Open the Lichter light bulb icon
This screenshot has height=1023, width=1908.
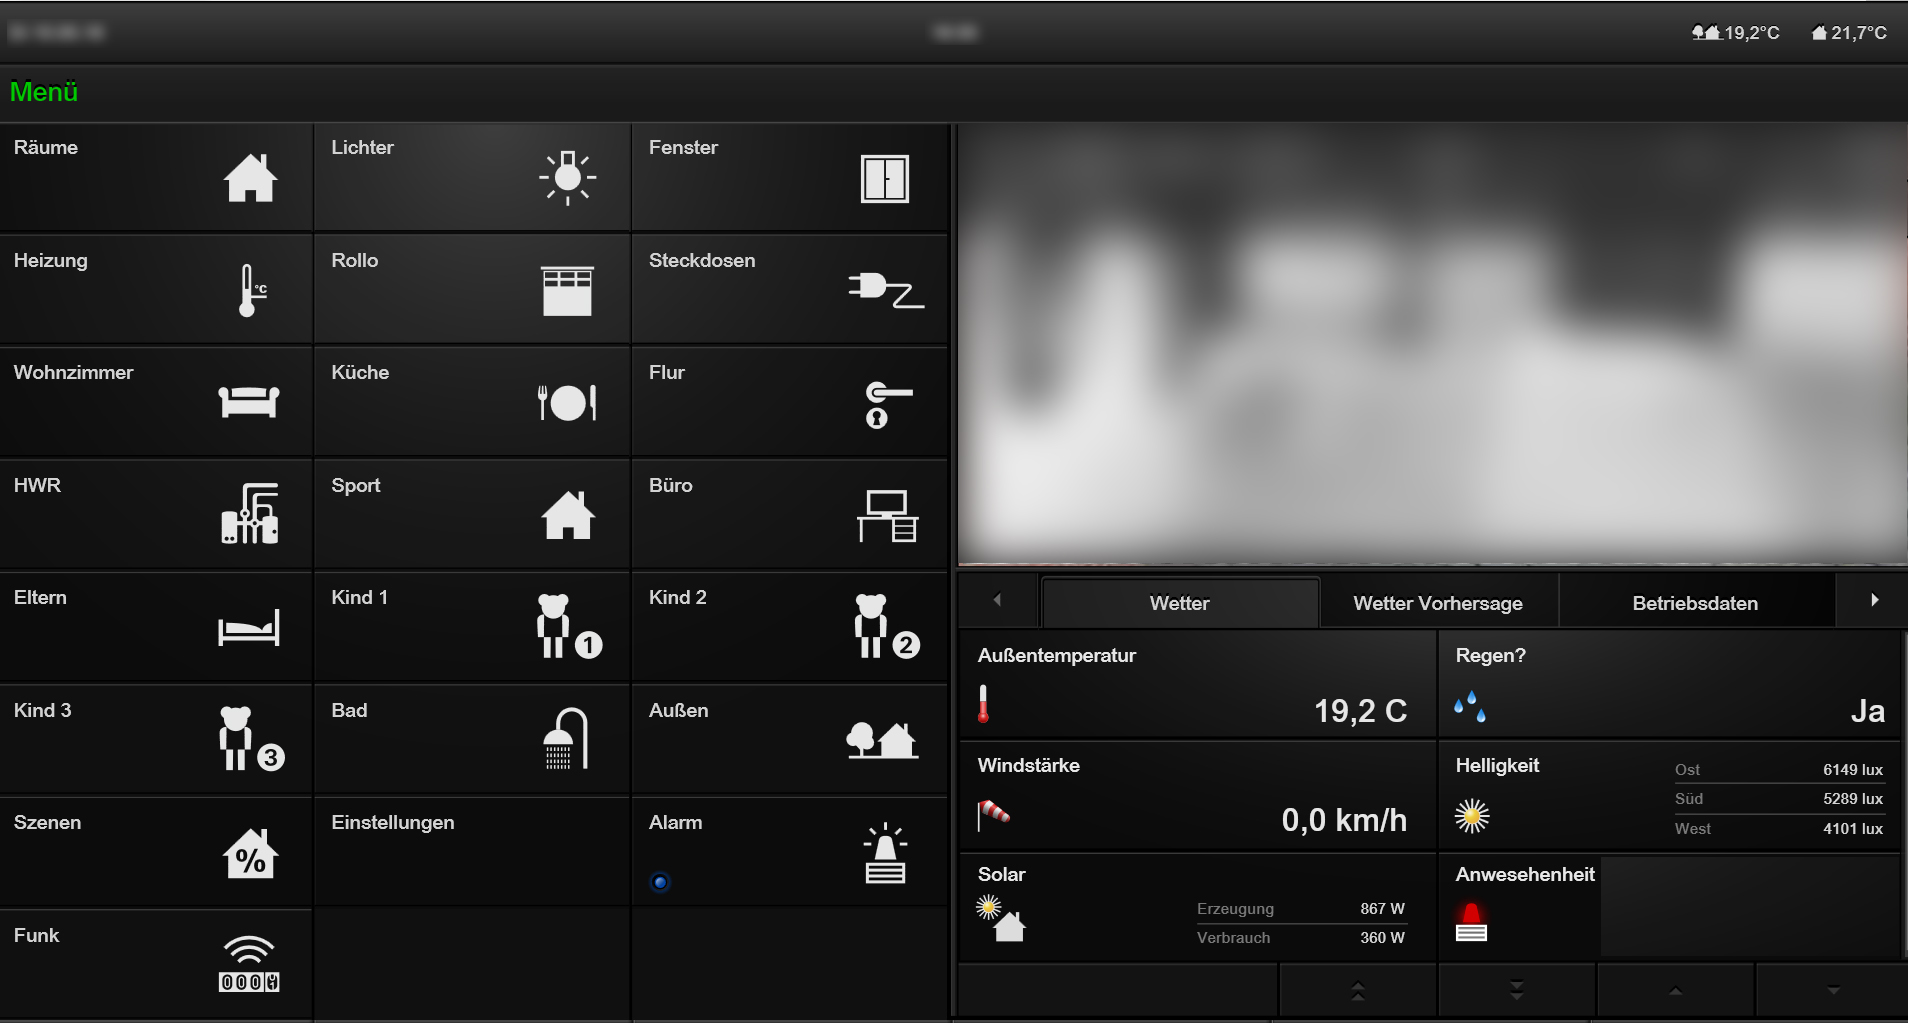tap(567, 178)
